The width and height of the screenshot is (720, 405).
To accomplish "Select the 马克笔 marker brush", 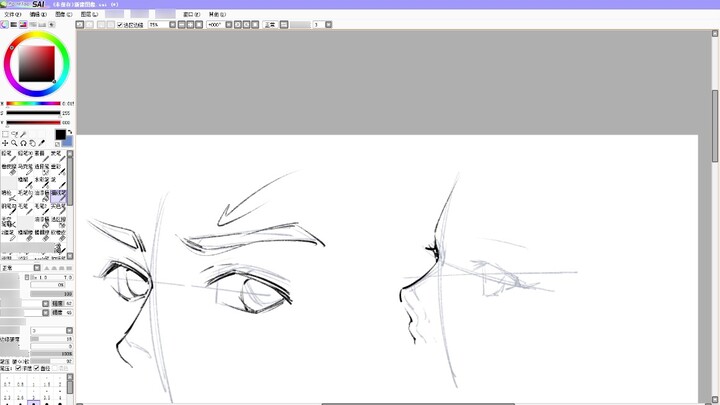I will coord(25,169).
